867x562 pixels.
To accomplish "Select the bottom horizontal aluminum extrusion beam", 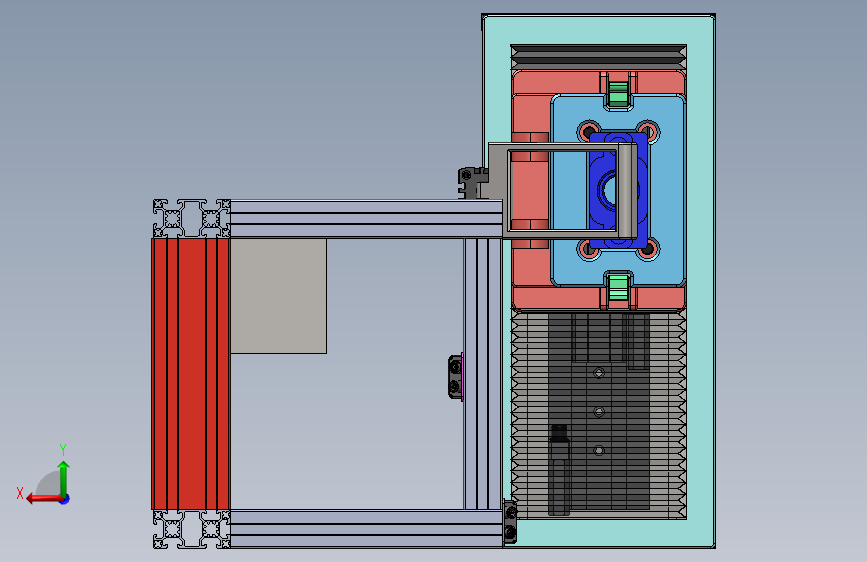I will [x=366, y=529].
